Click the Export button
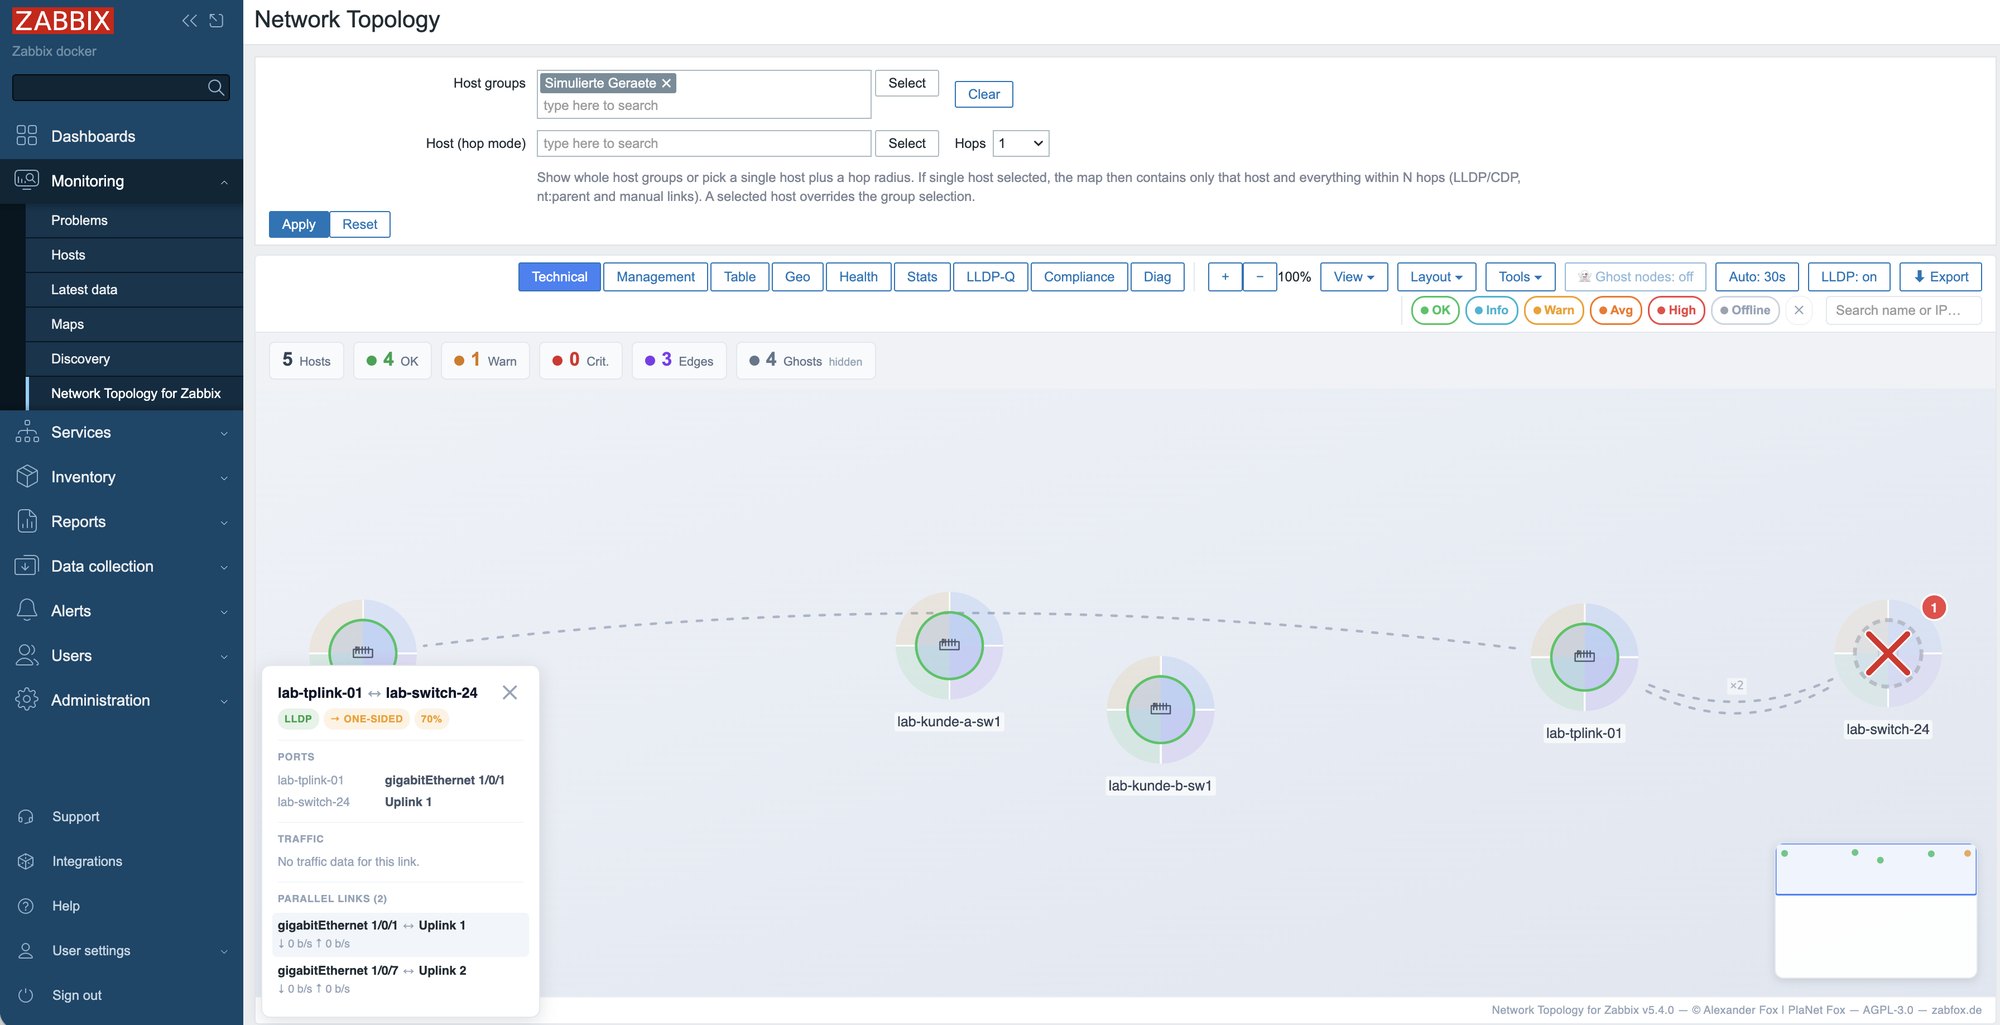2000x1025 pixels. click(x=1941, y=277)
